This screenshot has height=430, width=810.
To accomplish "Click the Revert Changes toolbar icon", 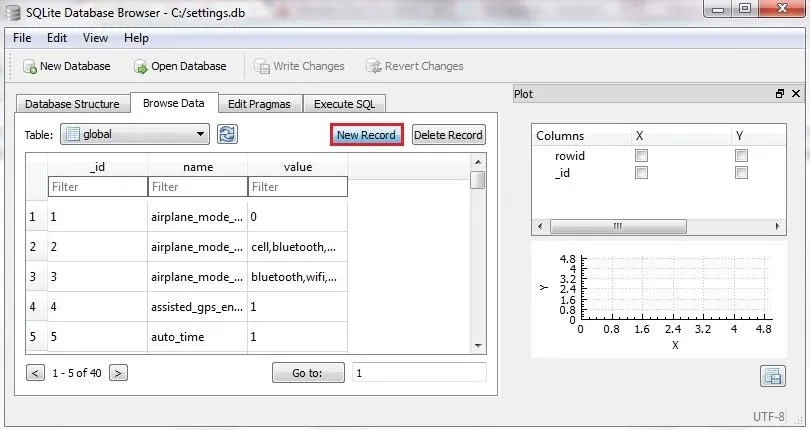I will tap(373, 66).
